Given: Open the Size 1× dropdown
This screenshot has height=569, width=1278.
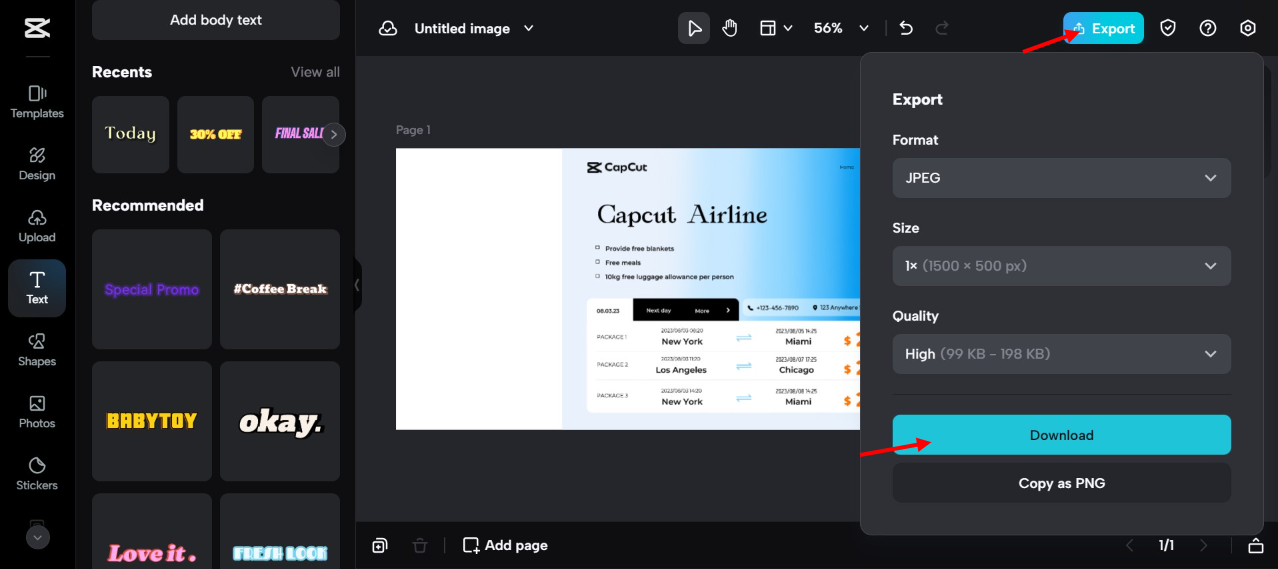Looking at the screenshot, I should (1061, 266).
